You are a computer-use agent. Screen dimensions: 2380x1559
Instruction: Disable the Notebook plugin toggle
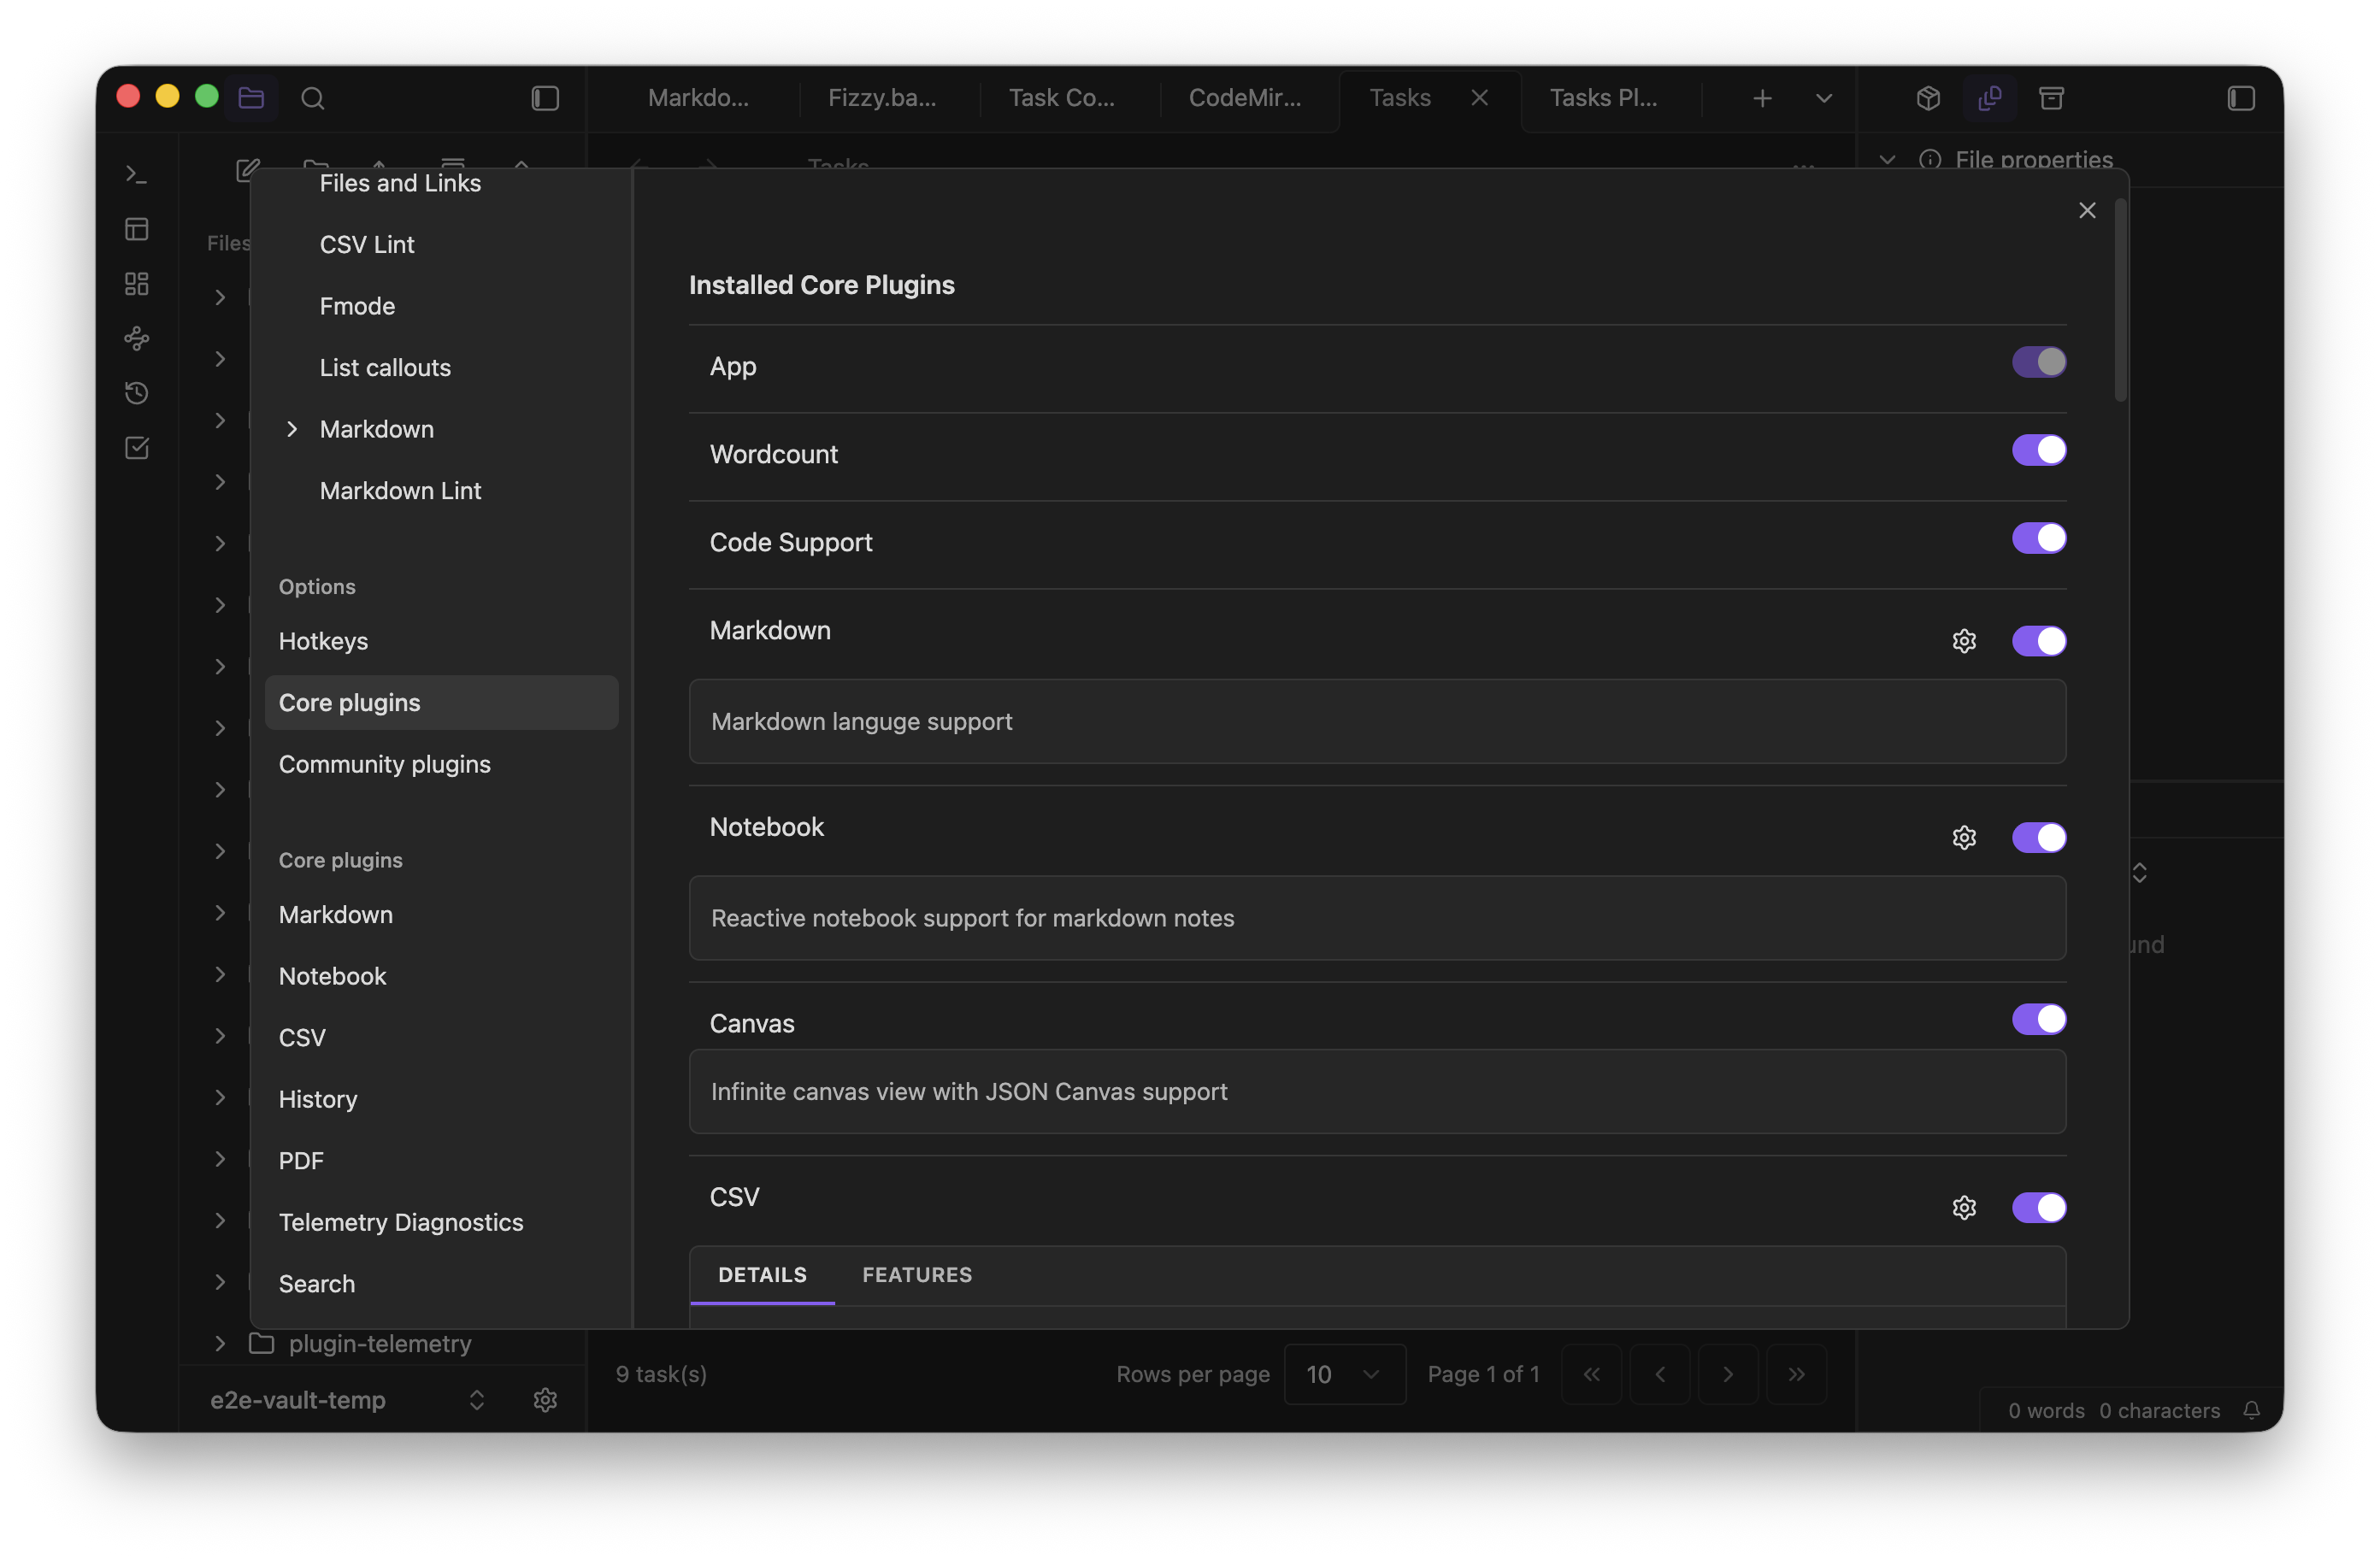point(2039,838)
